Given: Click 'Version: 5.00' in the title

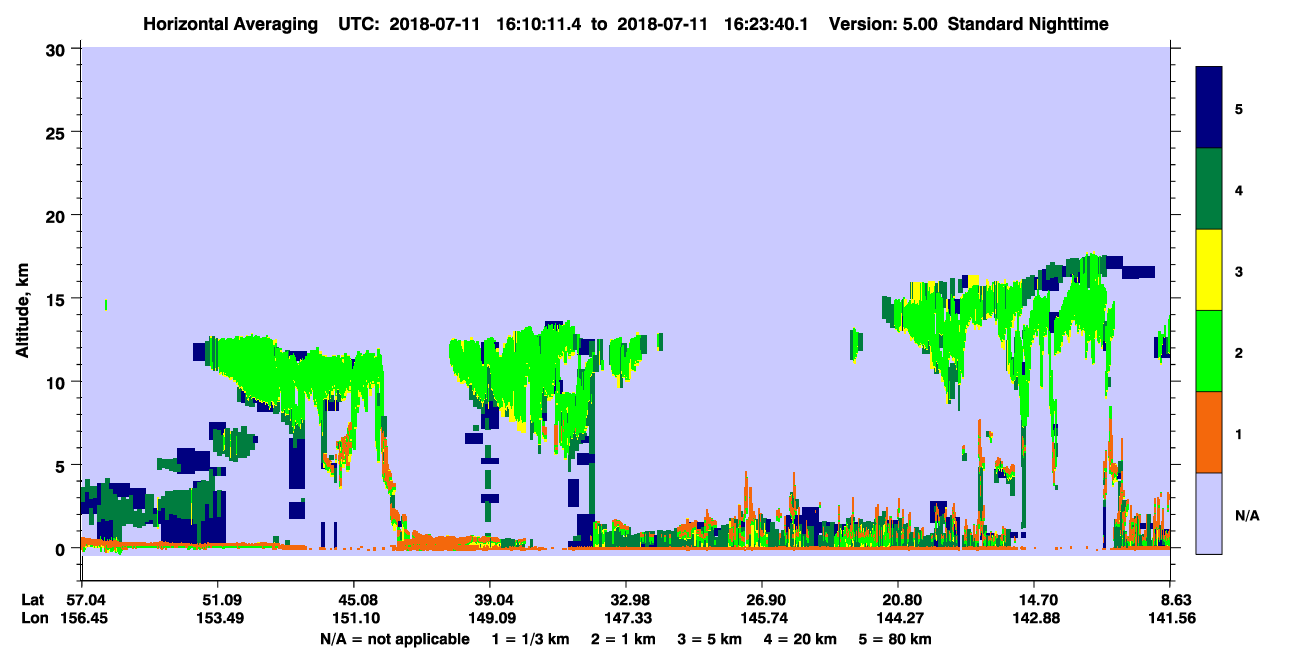Looking at the screenshot, I should [883, 23].
